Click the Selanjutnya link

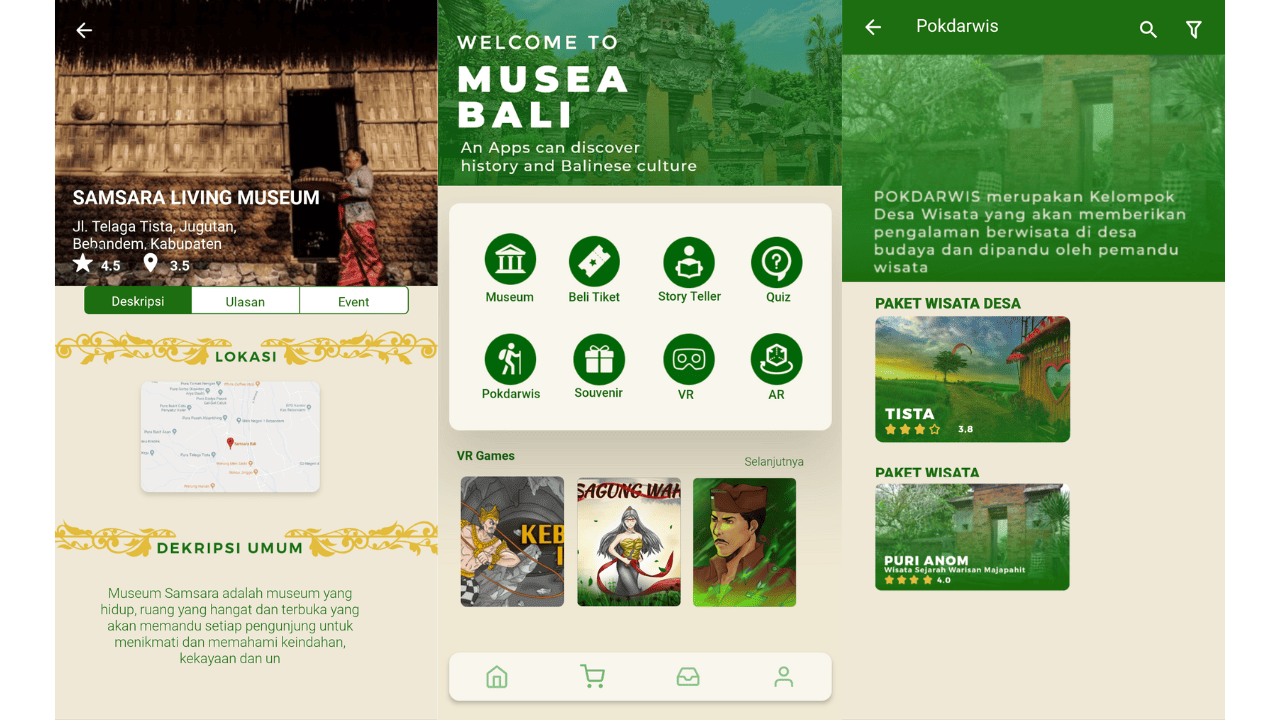tap(773, 462)
